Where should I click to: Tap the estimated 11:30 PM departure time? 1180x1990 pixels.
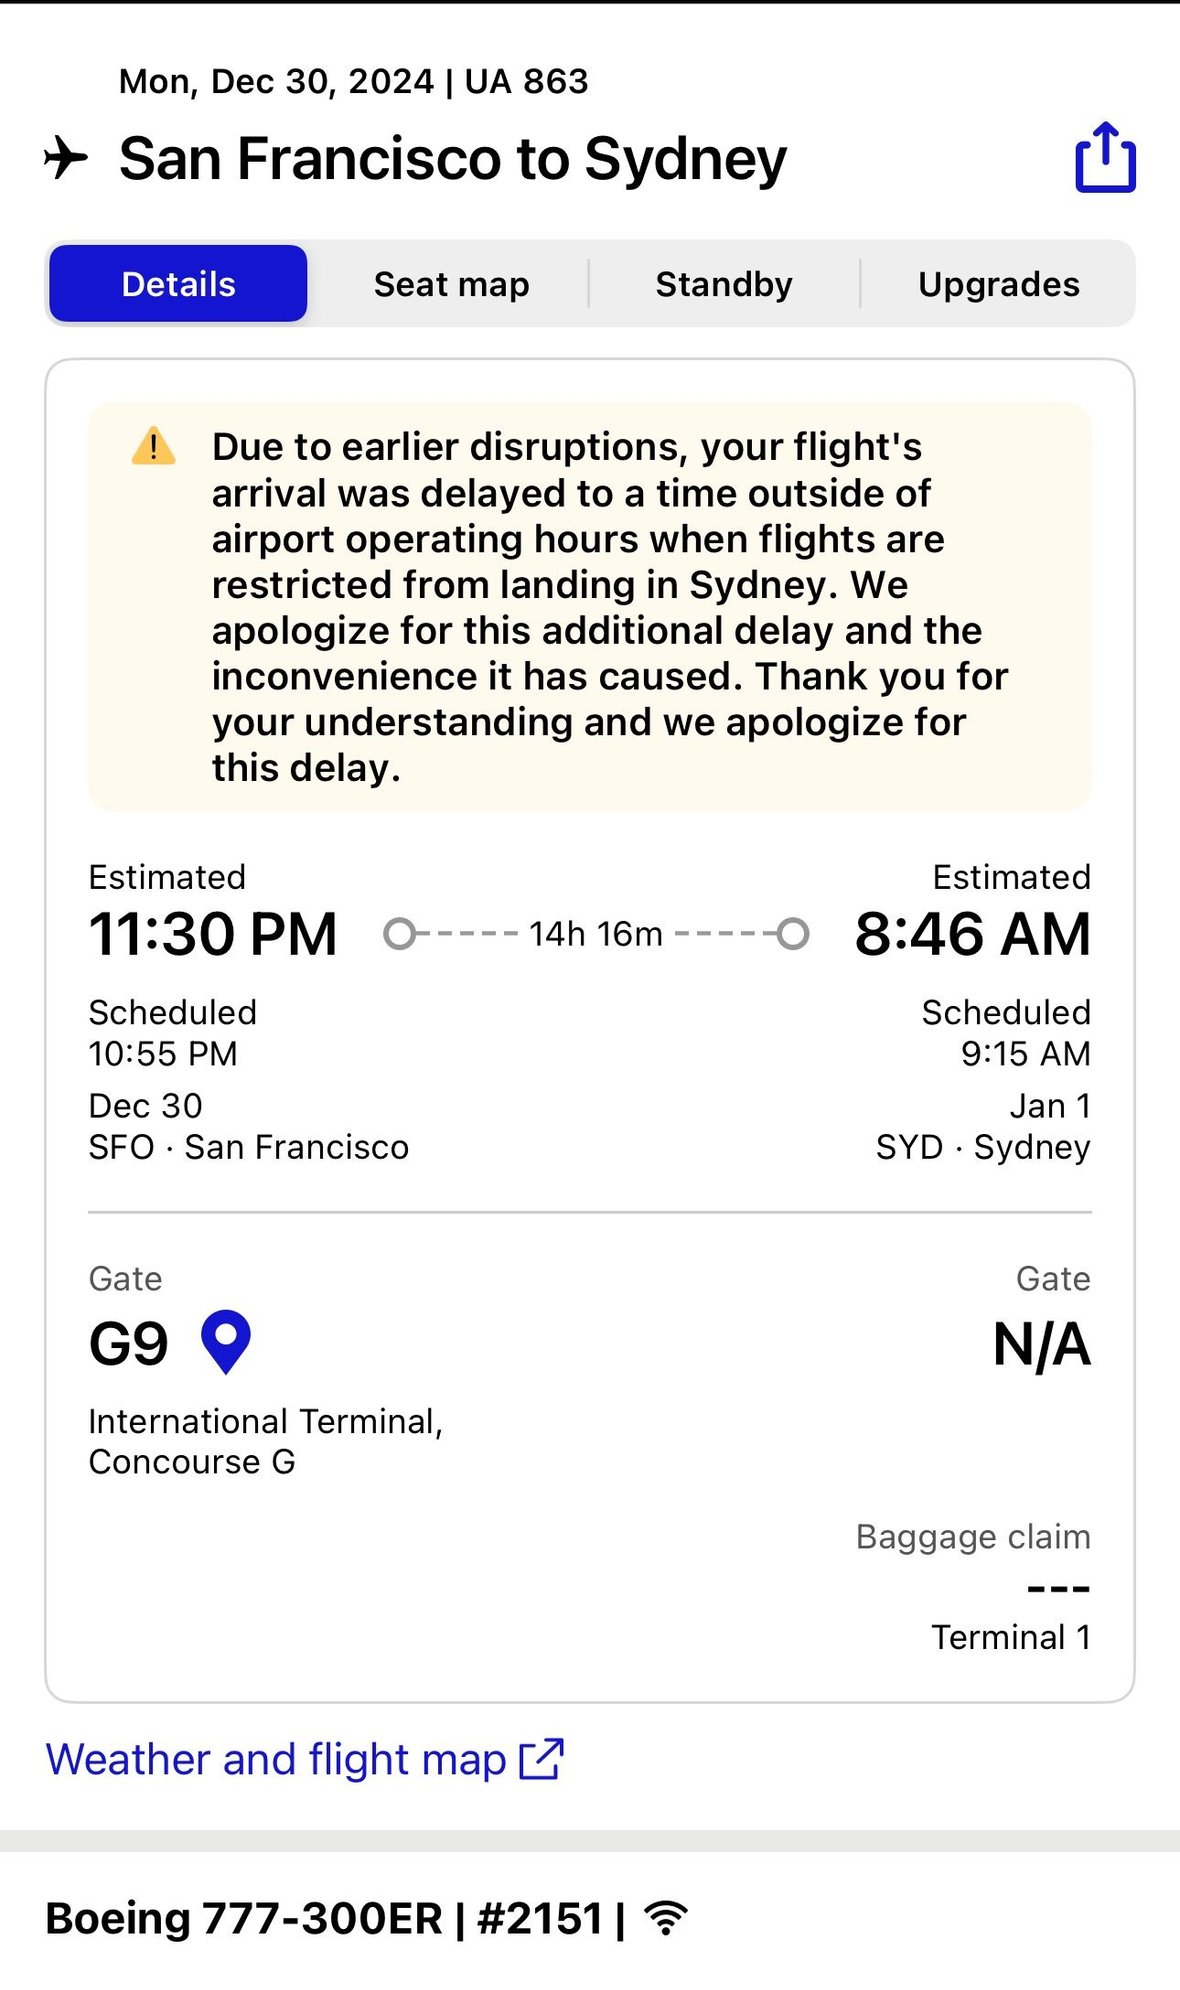point(213,934)
